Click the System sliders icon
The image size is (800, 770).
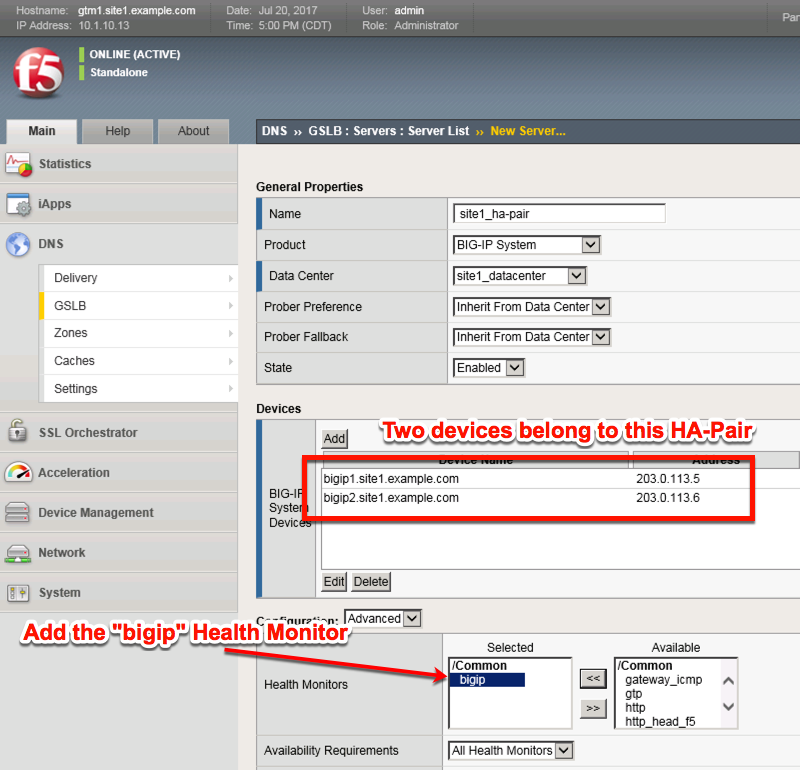tap(18, 593)
